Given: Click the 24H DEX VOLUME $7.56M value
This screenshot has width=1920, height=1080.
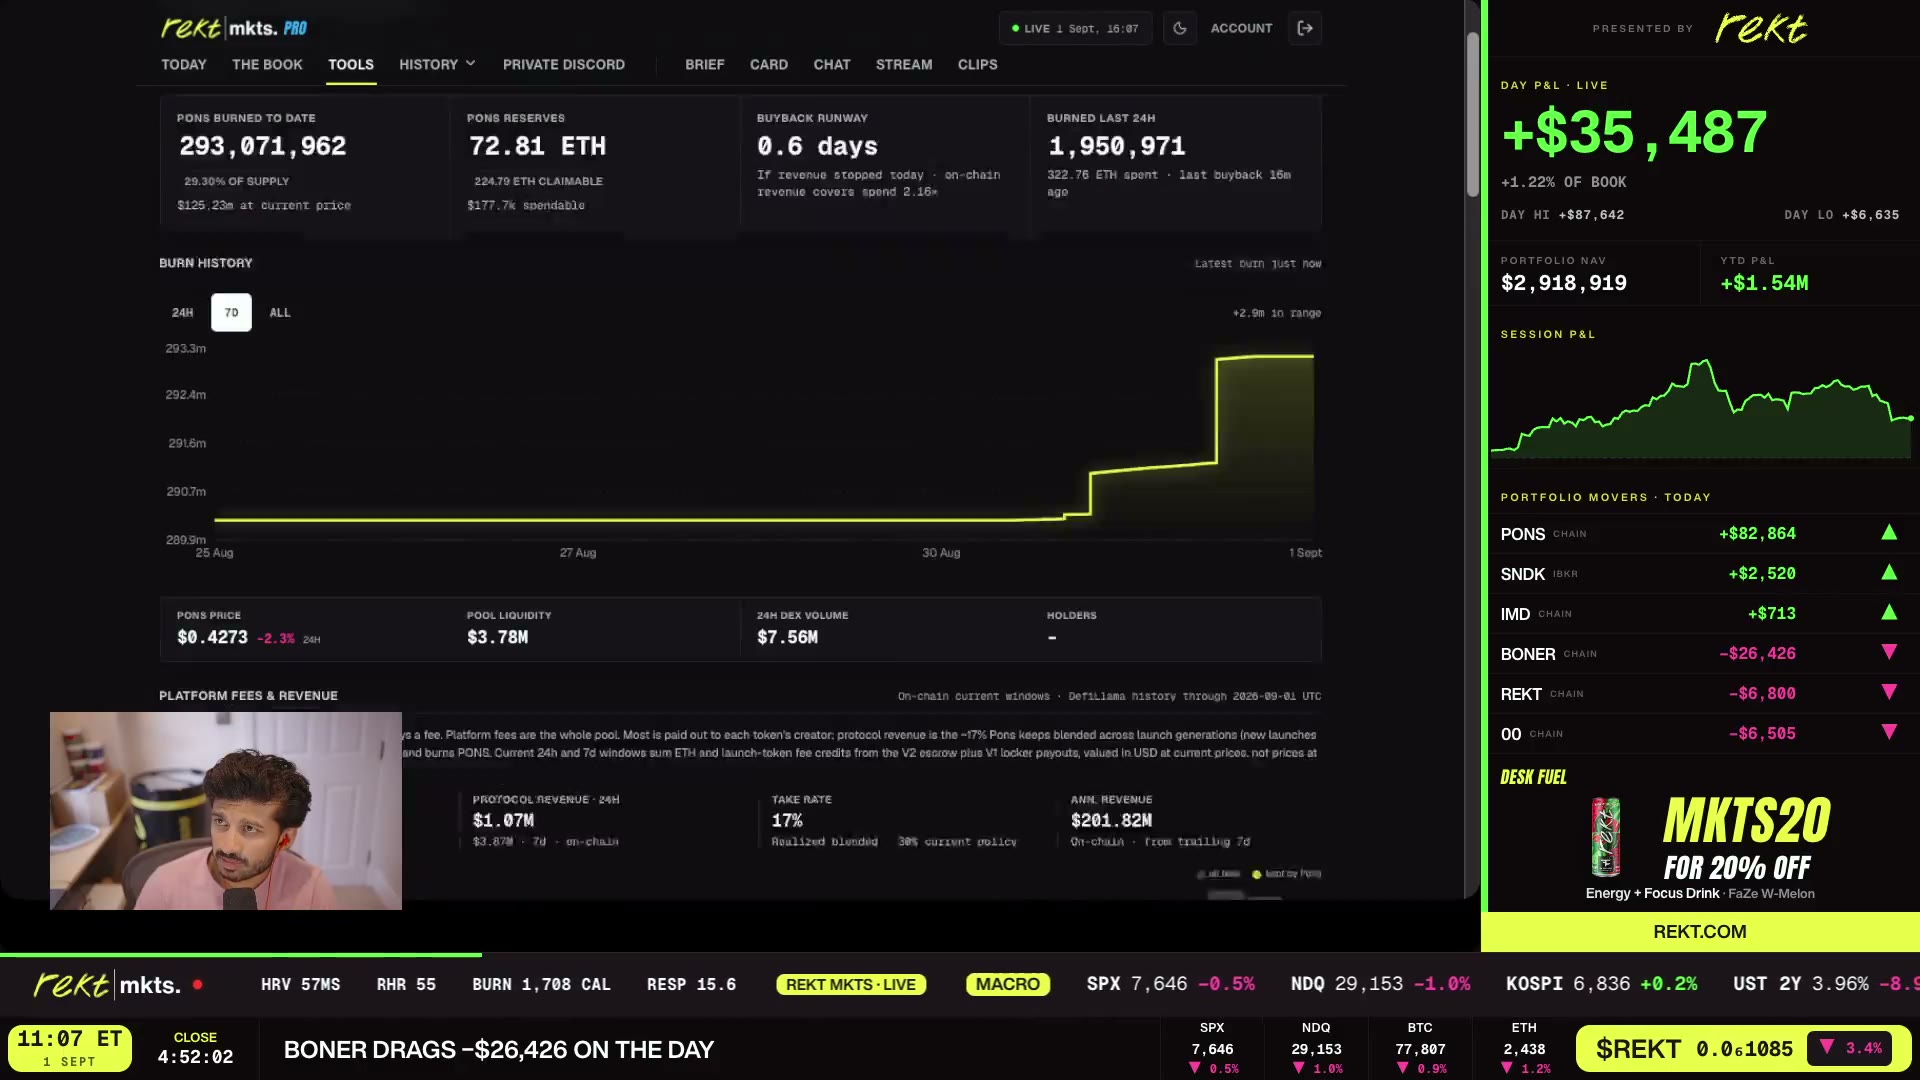Looking at the screenshot, I should click(x=787, y=637).
